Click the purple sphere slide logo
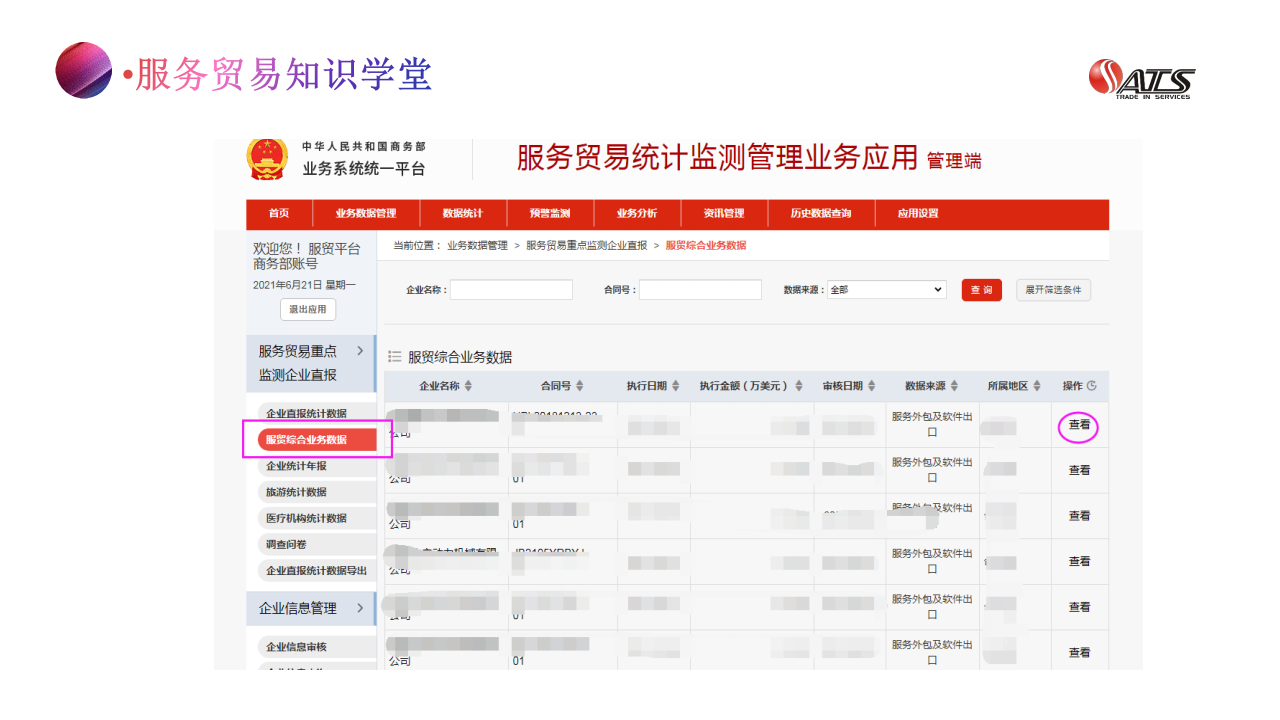The image size is (1280, 720). 84,70
